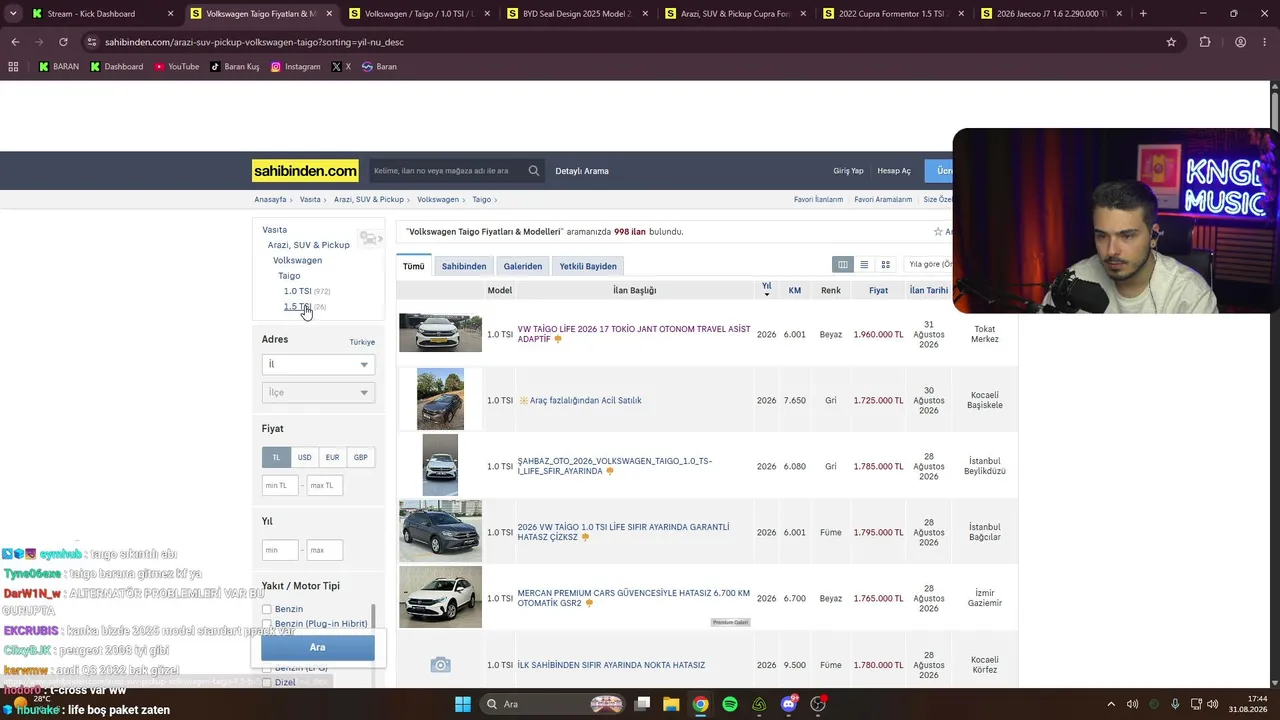The image size is (1280, 720).
Task: Switch to the list view icon
Action: click(864, 265)
